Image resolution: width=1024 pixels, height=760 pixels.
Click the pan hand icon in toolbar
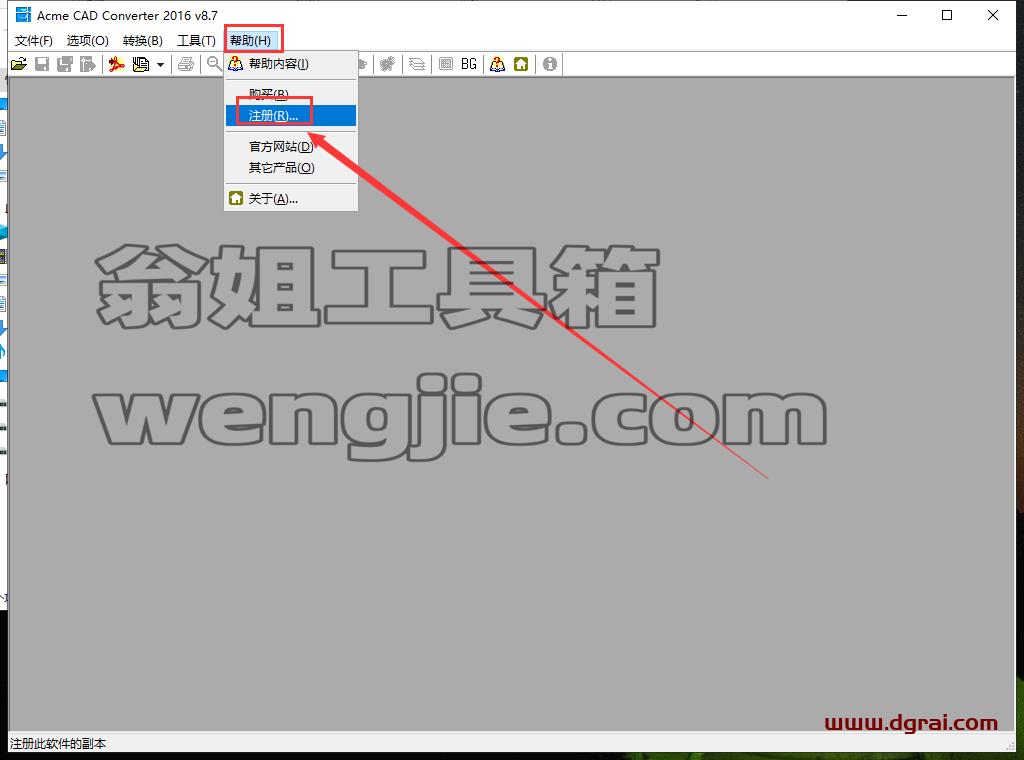(x=388, y=64)
